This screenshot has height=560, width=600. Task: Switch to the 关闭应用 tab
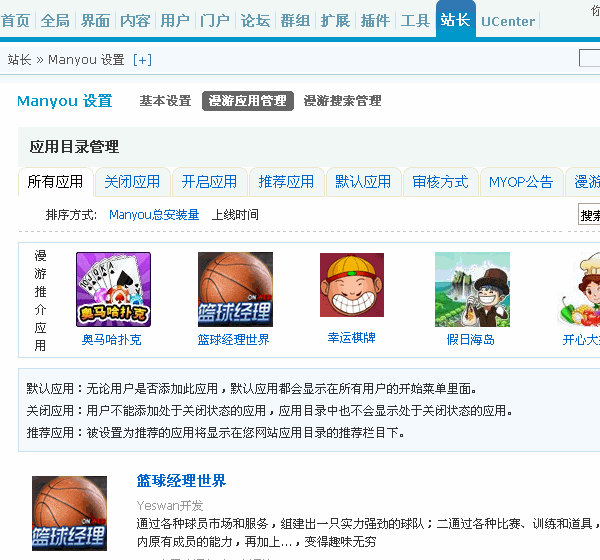pyautogui.click(x=132, y=182)
